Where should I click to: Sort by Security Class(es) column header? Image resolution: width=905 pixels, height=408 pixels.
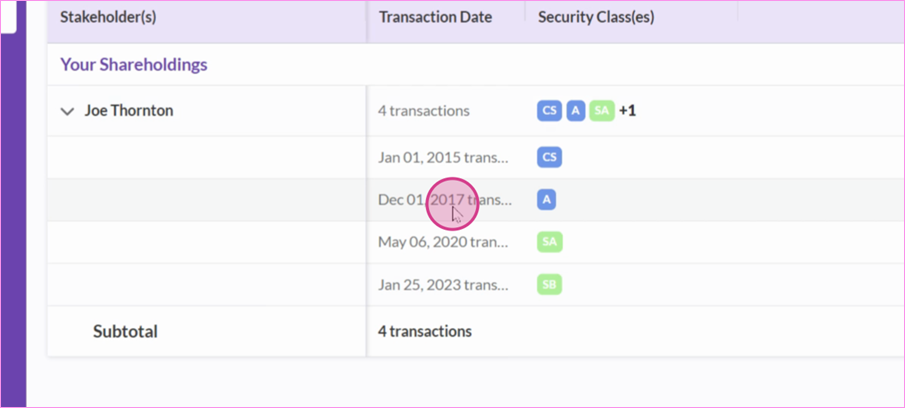(x=596, y=17)
